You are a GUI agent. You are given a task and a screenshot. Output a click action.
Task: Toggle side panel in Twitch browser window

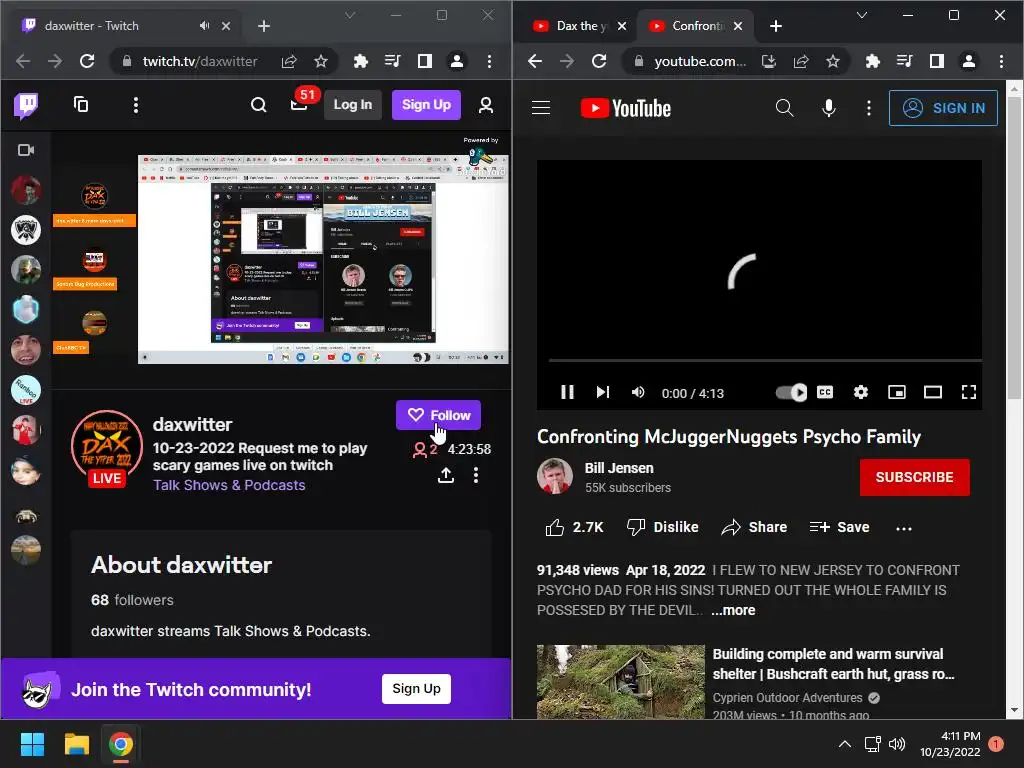point(424,61)
